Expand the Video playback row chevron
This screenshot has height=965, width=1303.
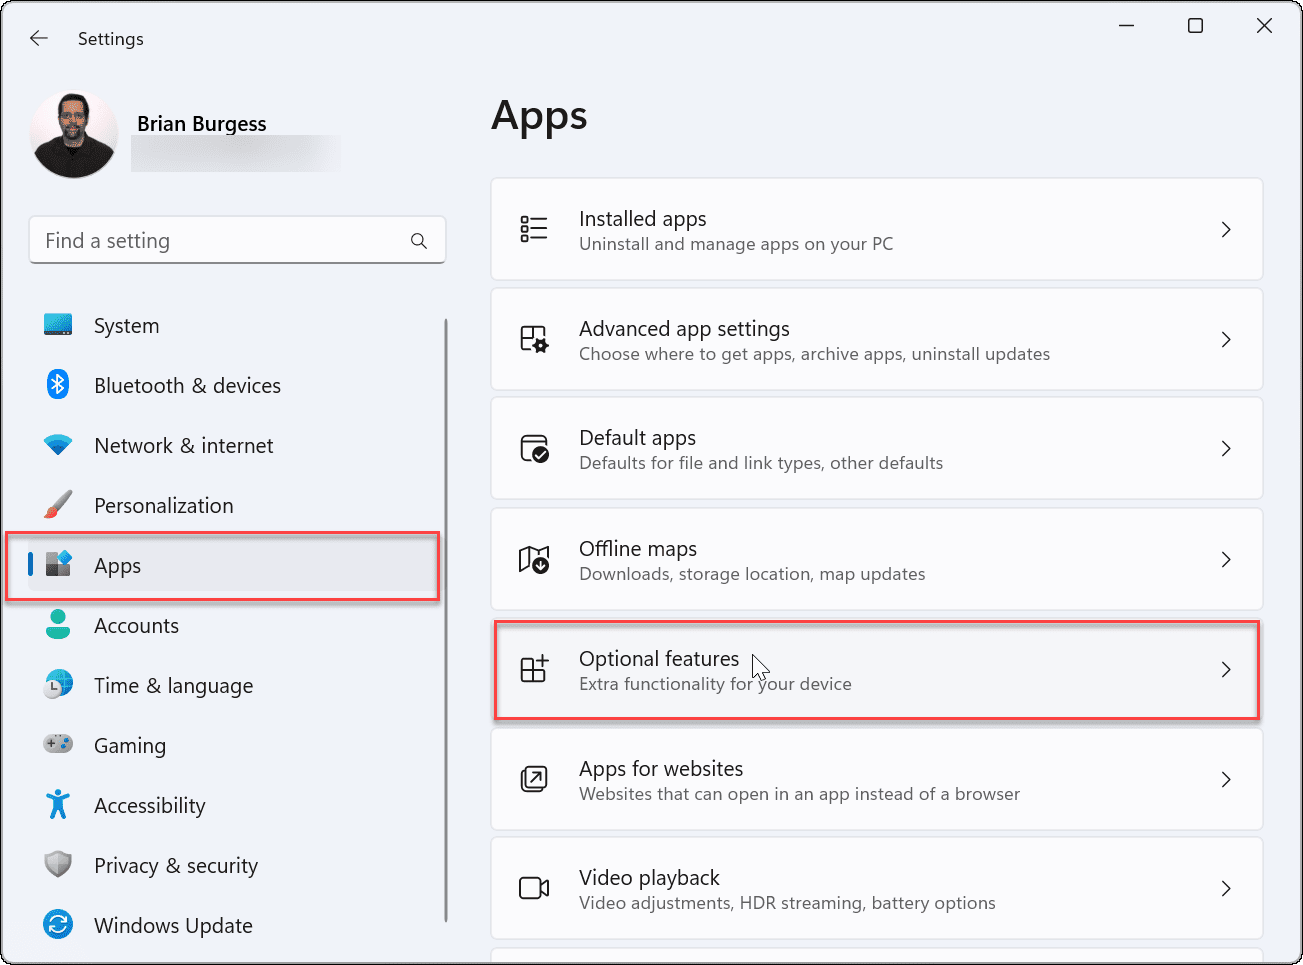[1226, 888]
